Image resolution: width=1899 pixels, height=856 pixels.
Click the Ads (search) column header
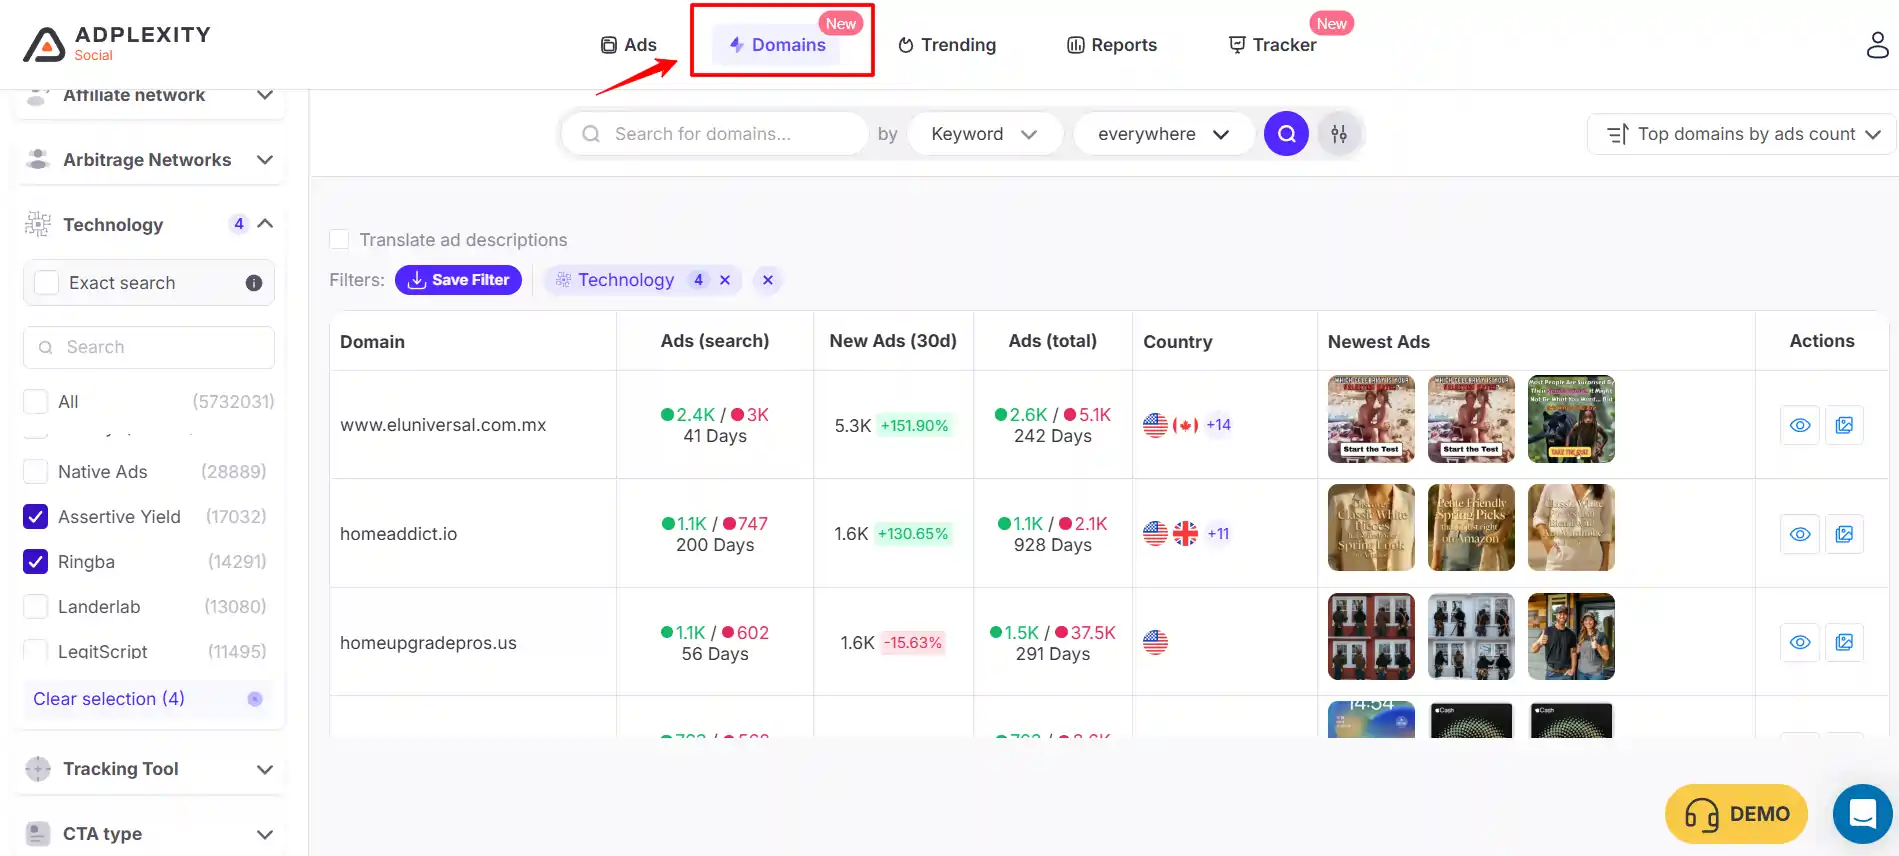point(715,341)
